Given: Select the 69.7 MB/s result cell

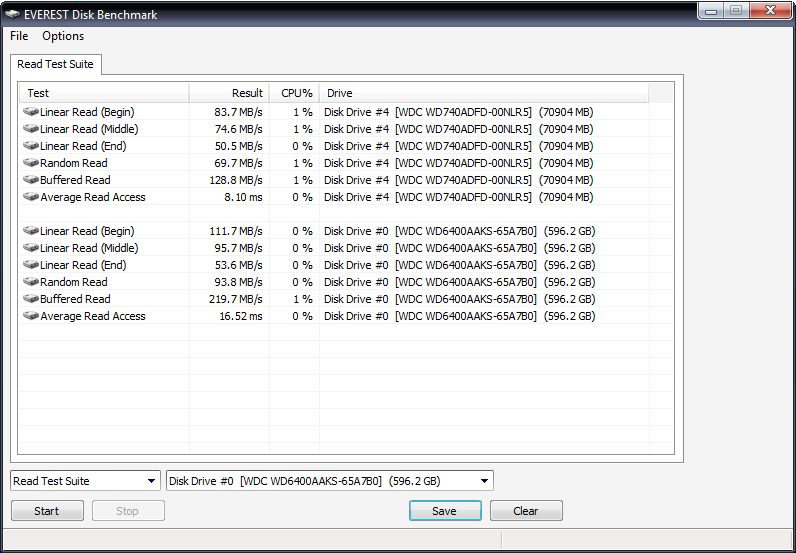Looking at the screenshot, I should pos(238,162).
